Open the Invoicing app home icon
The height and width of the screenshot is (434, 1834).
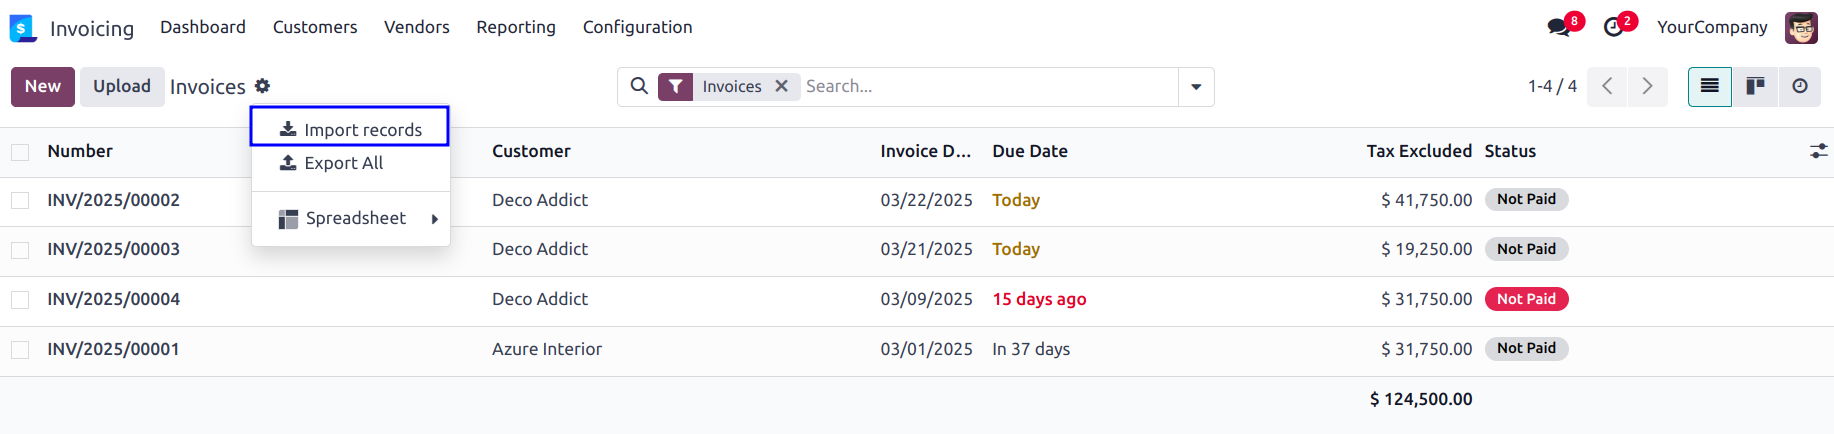tap(23, 28)
